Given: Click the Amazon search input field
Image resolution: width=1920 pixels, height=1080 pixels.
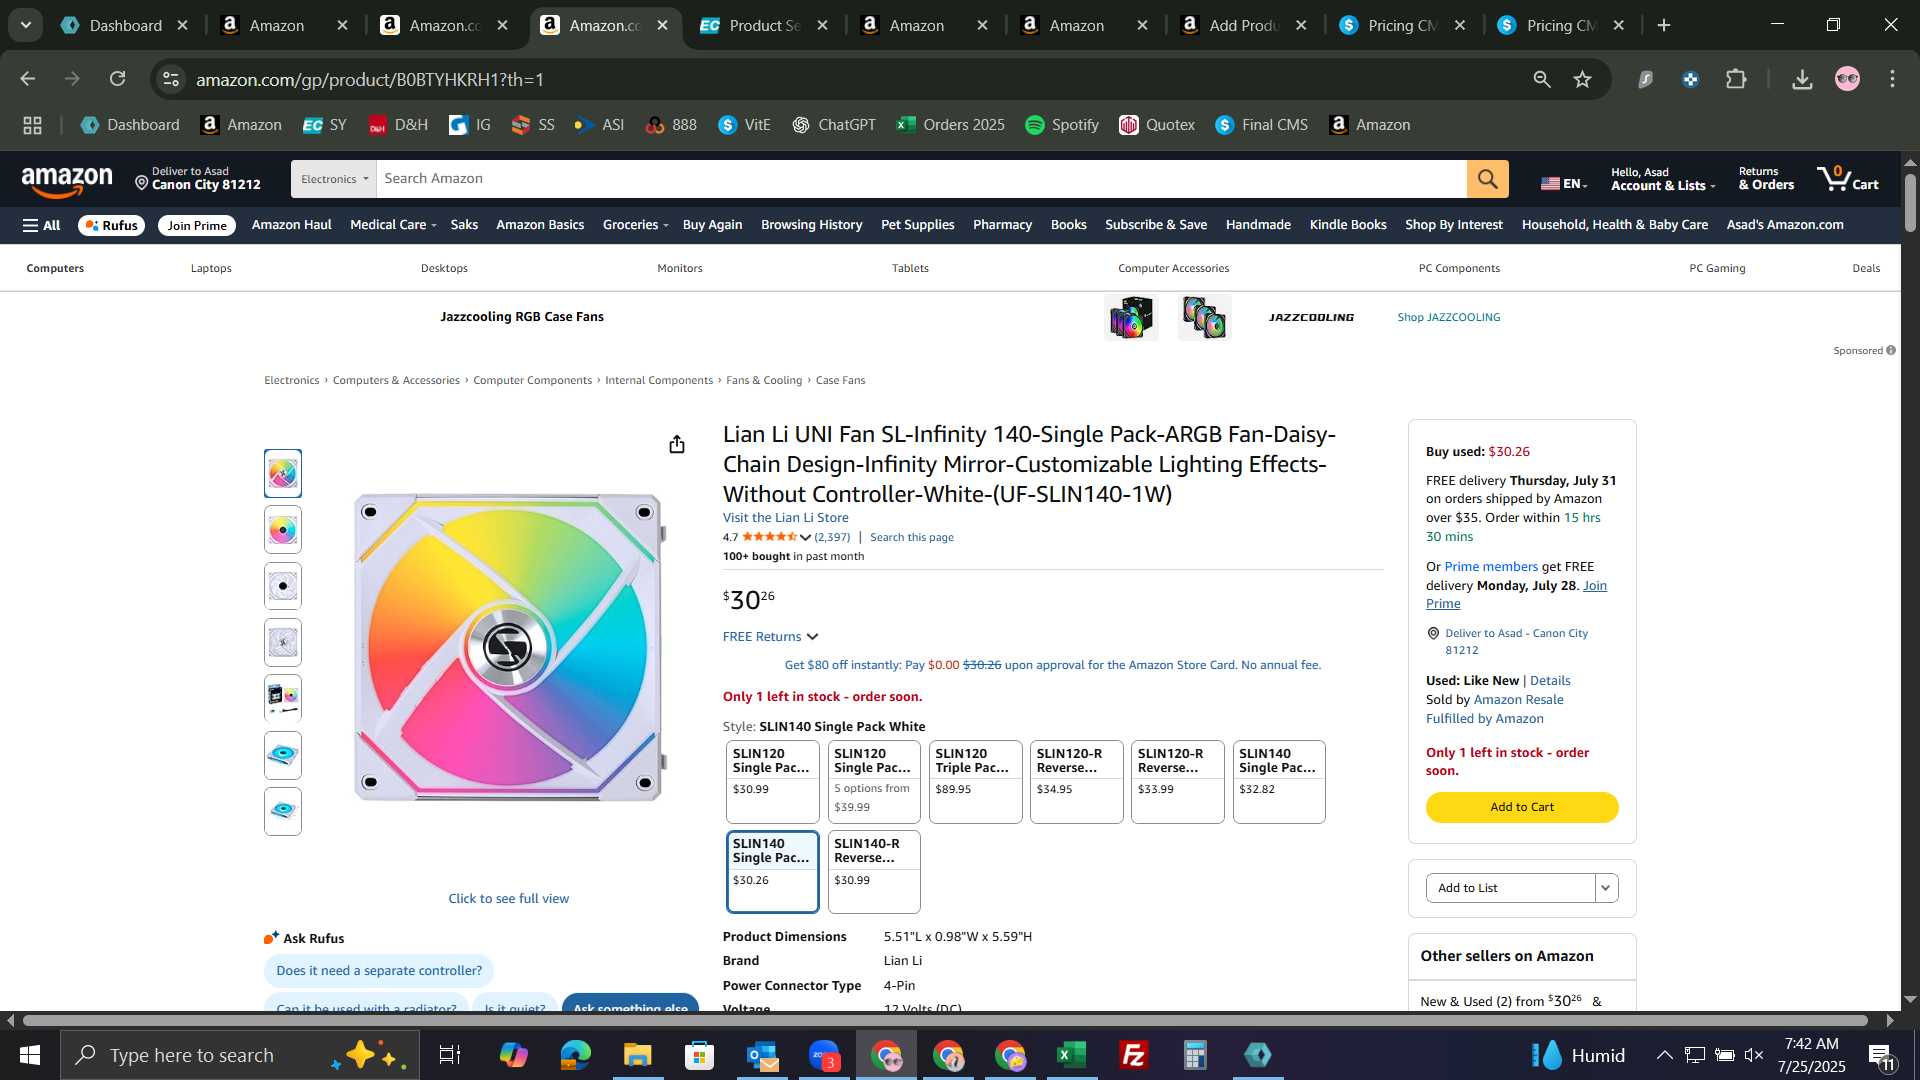Looking at the screenshot, I should (x=921, y=179).
